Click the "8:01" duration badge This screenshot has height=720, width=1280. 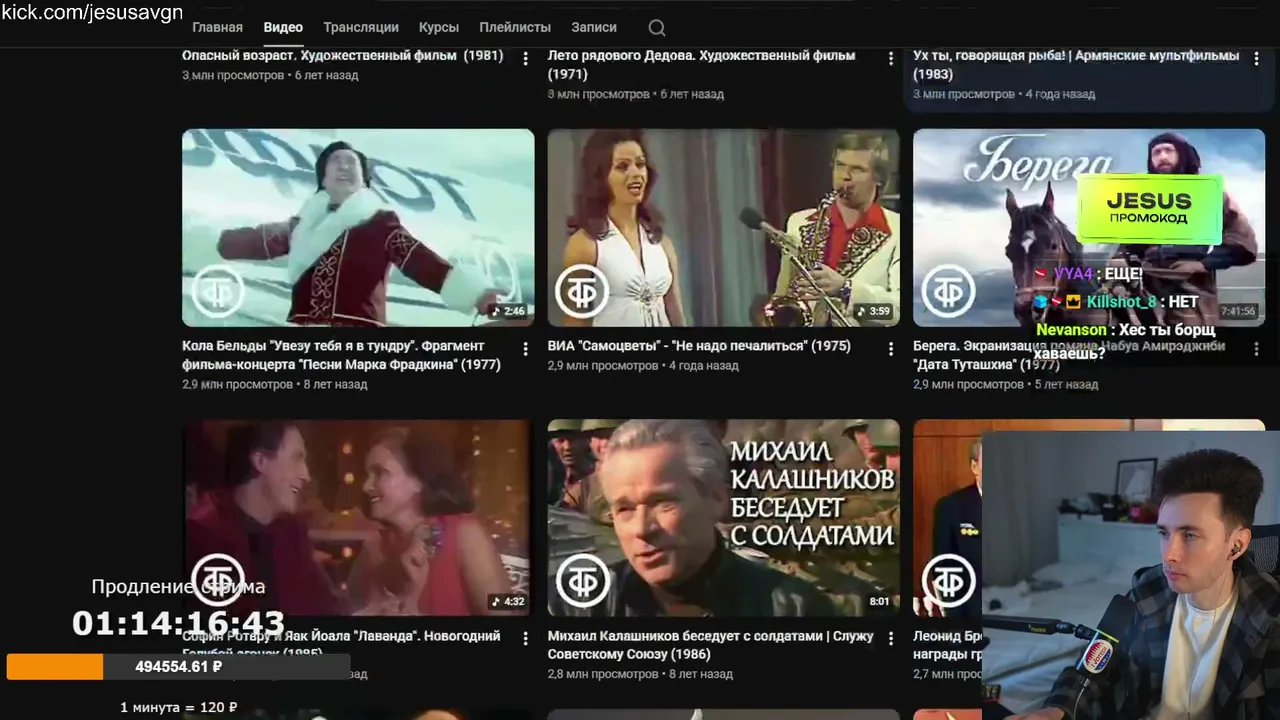point(880,601)
